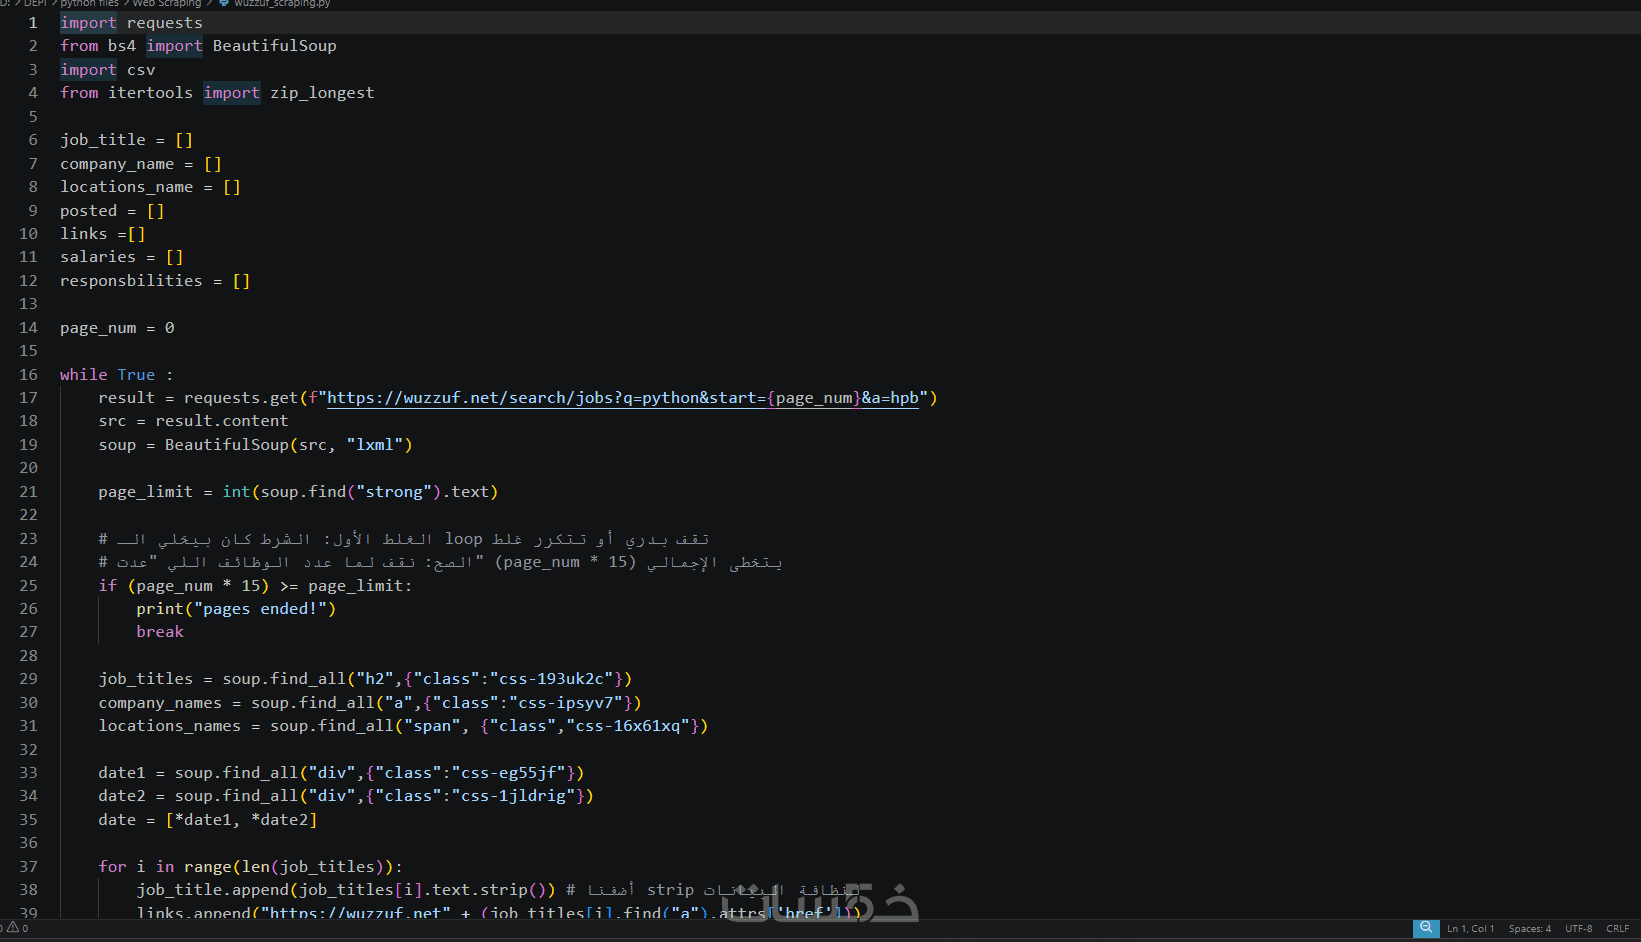The image size is (1641, 942).
Task: Open the Web Scraping breadcrumb folder
Action: pos(167,3)
